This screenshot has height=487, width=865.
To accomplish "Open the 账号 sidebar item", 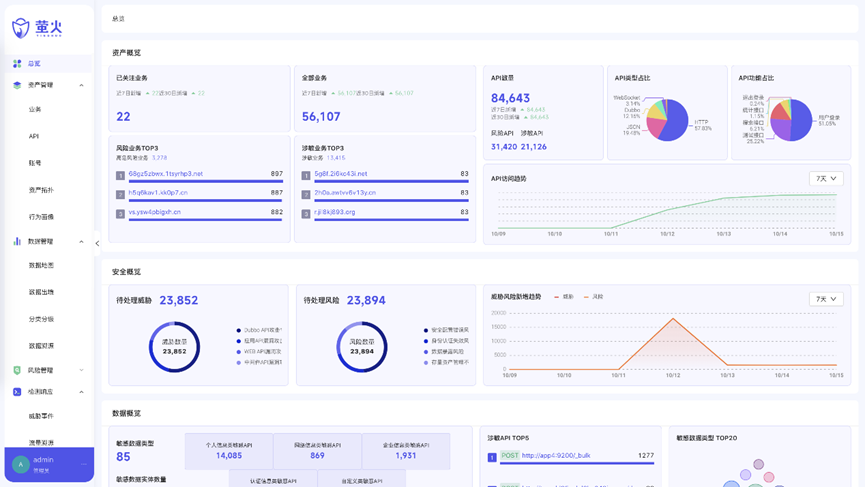I will [x=35, y=163].
